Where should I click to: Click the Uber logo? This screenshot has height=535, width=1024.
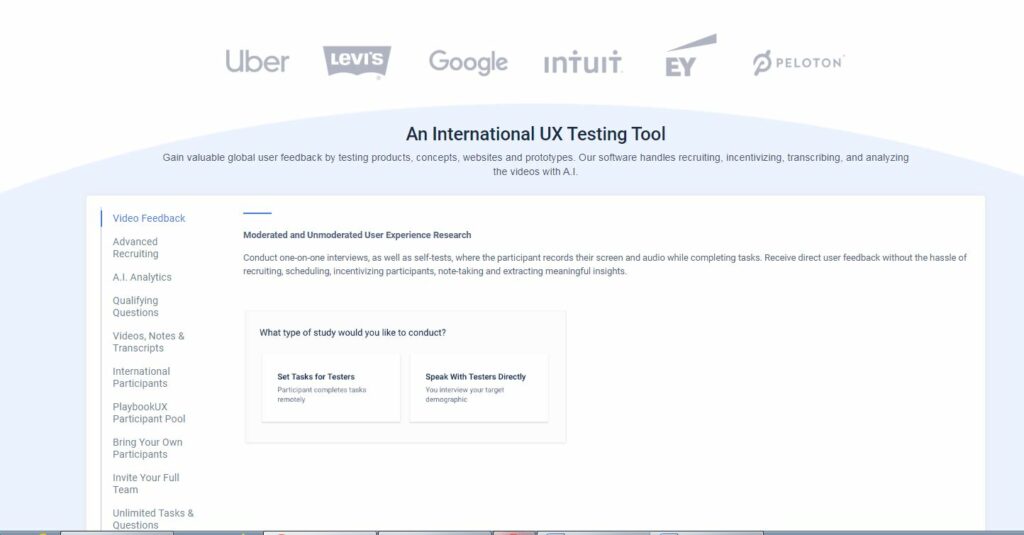pyautogui.click(x=257, y=61)
